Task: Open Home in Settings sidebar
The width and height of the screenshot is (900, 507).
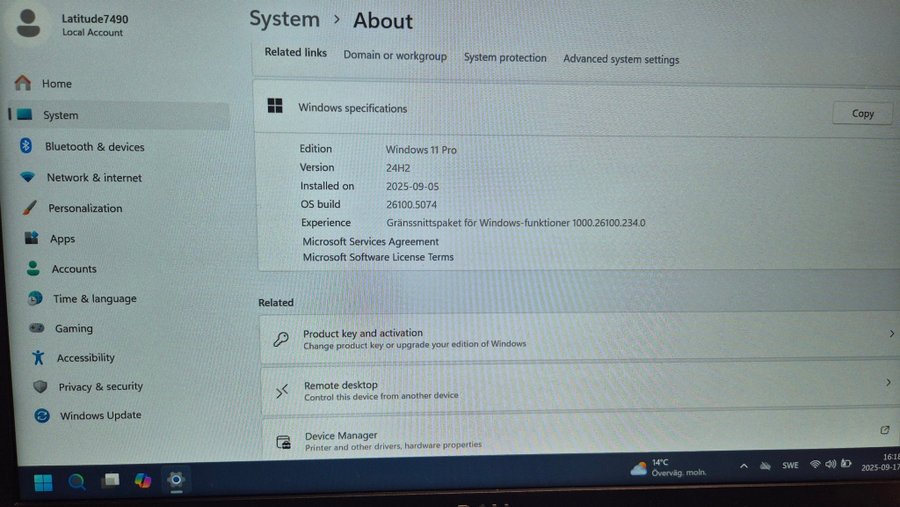Action: click(57, 84)
